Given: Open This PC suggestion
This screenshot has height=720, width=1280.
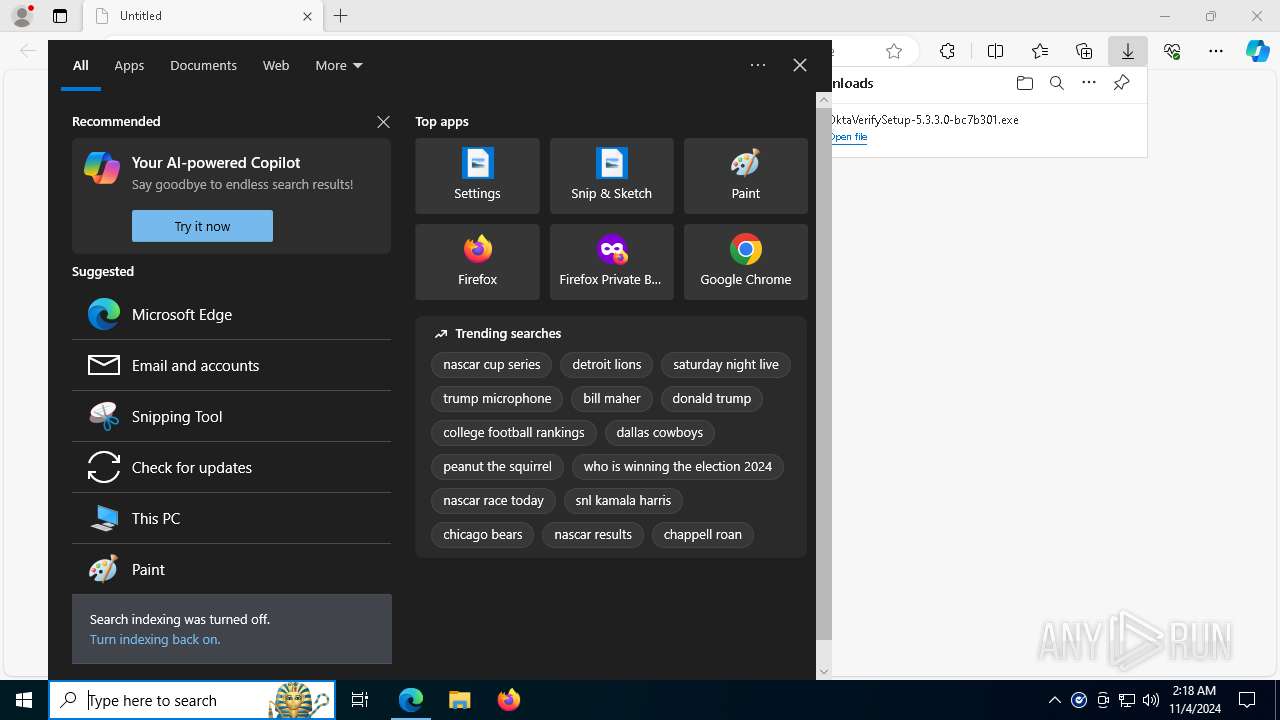Looking at the screenshot, I should (231, 518).
